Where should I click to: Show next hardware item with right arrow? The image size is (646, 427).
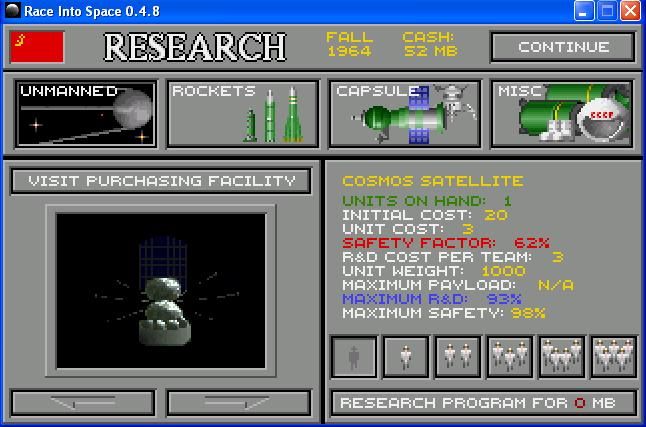[x=239, y=403]
